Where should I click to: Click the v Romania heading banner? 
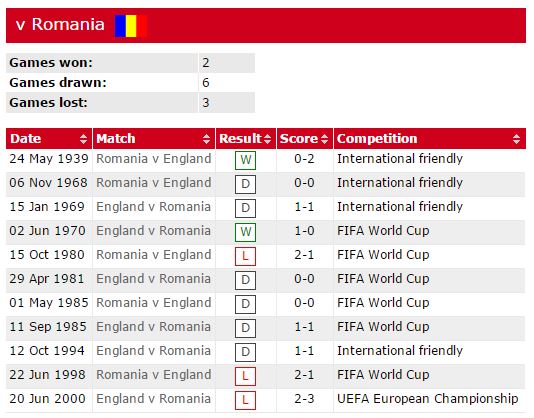266,26
